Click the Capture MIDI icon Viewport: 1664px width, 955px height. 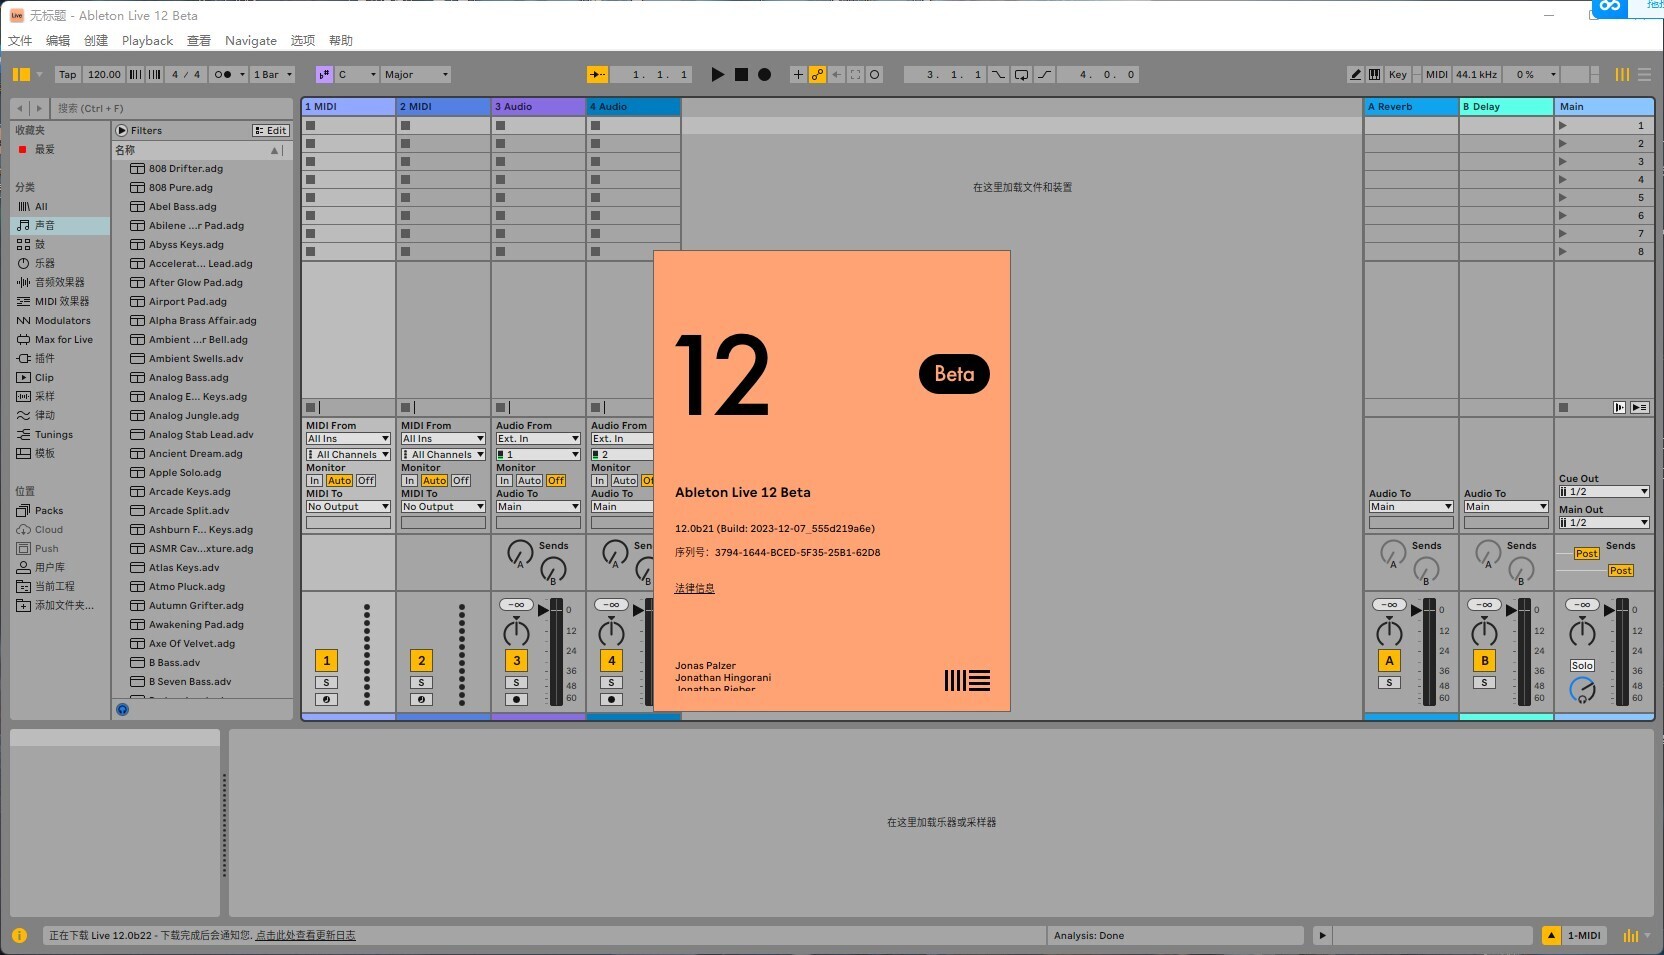[855, 74]
